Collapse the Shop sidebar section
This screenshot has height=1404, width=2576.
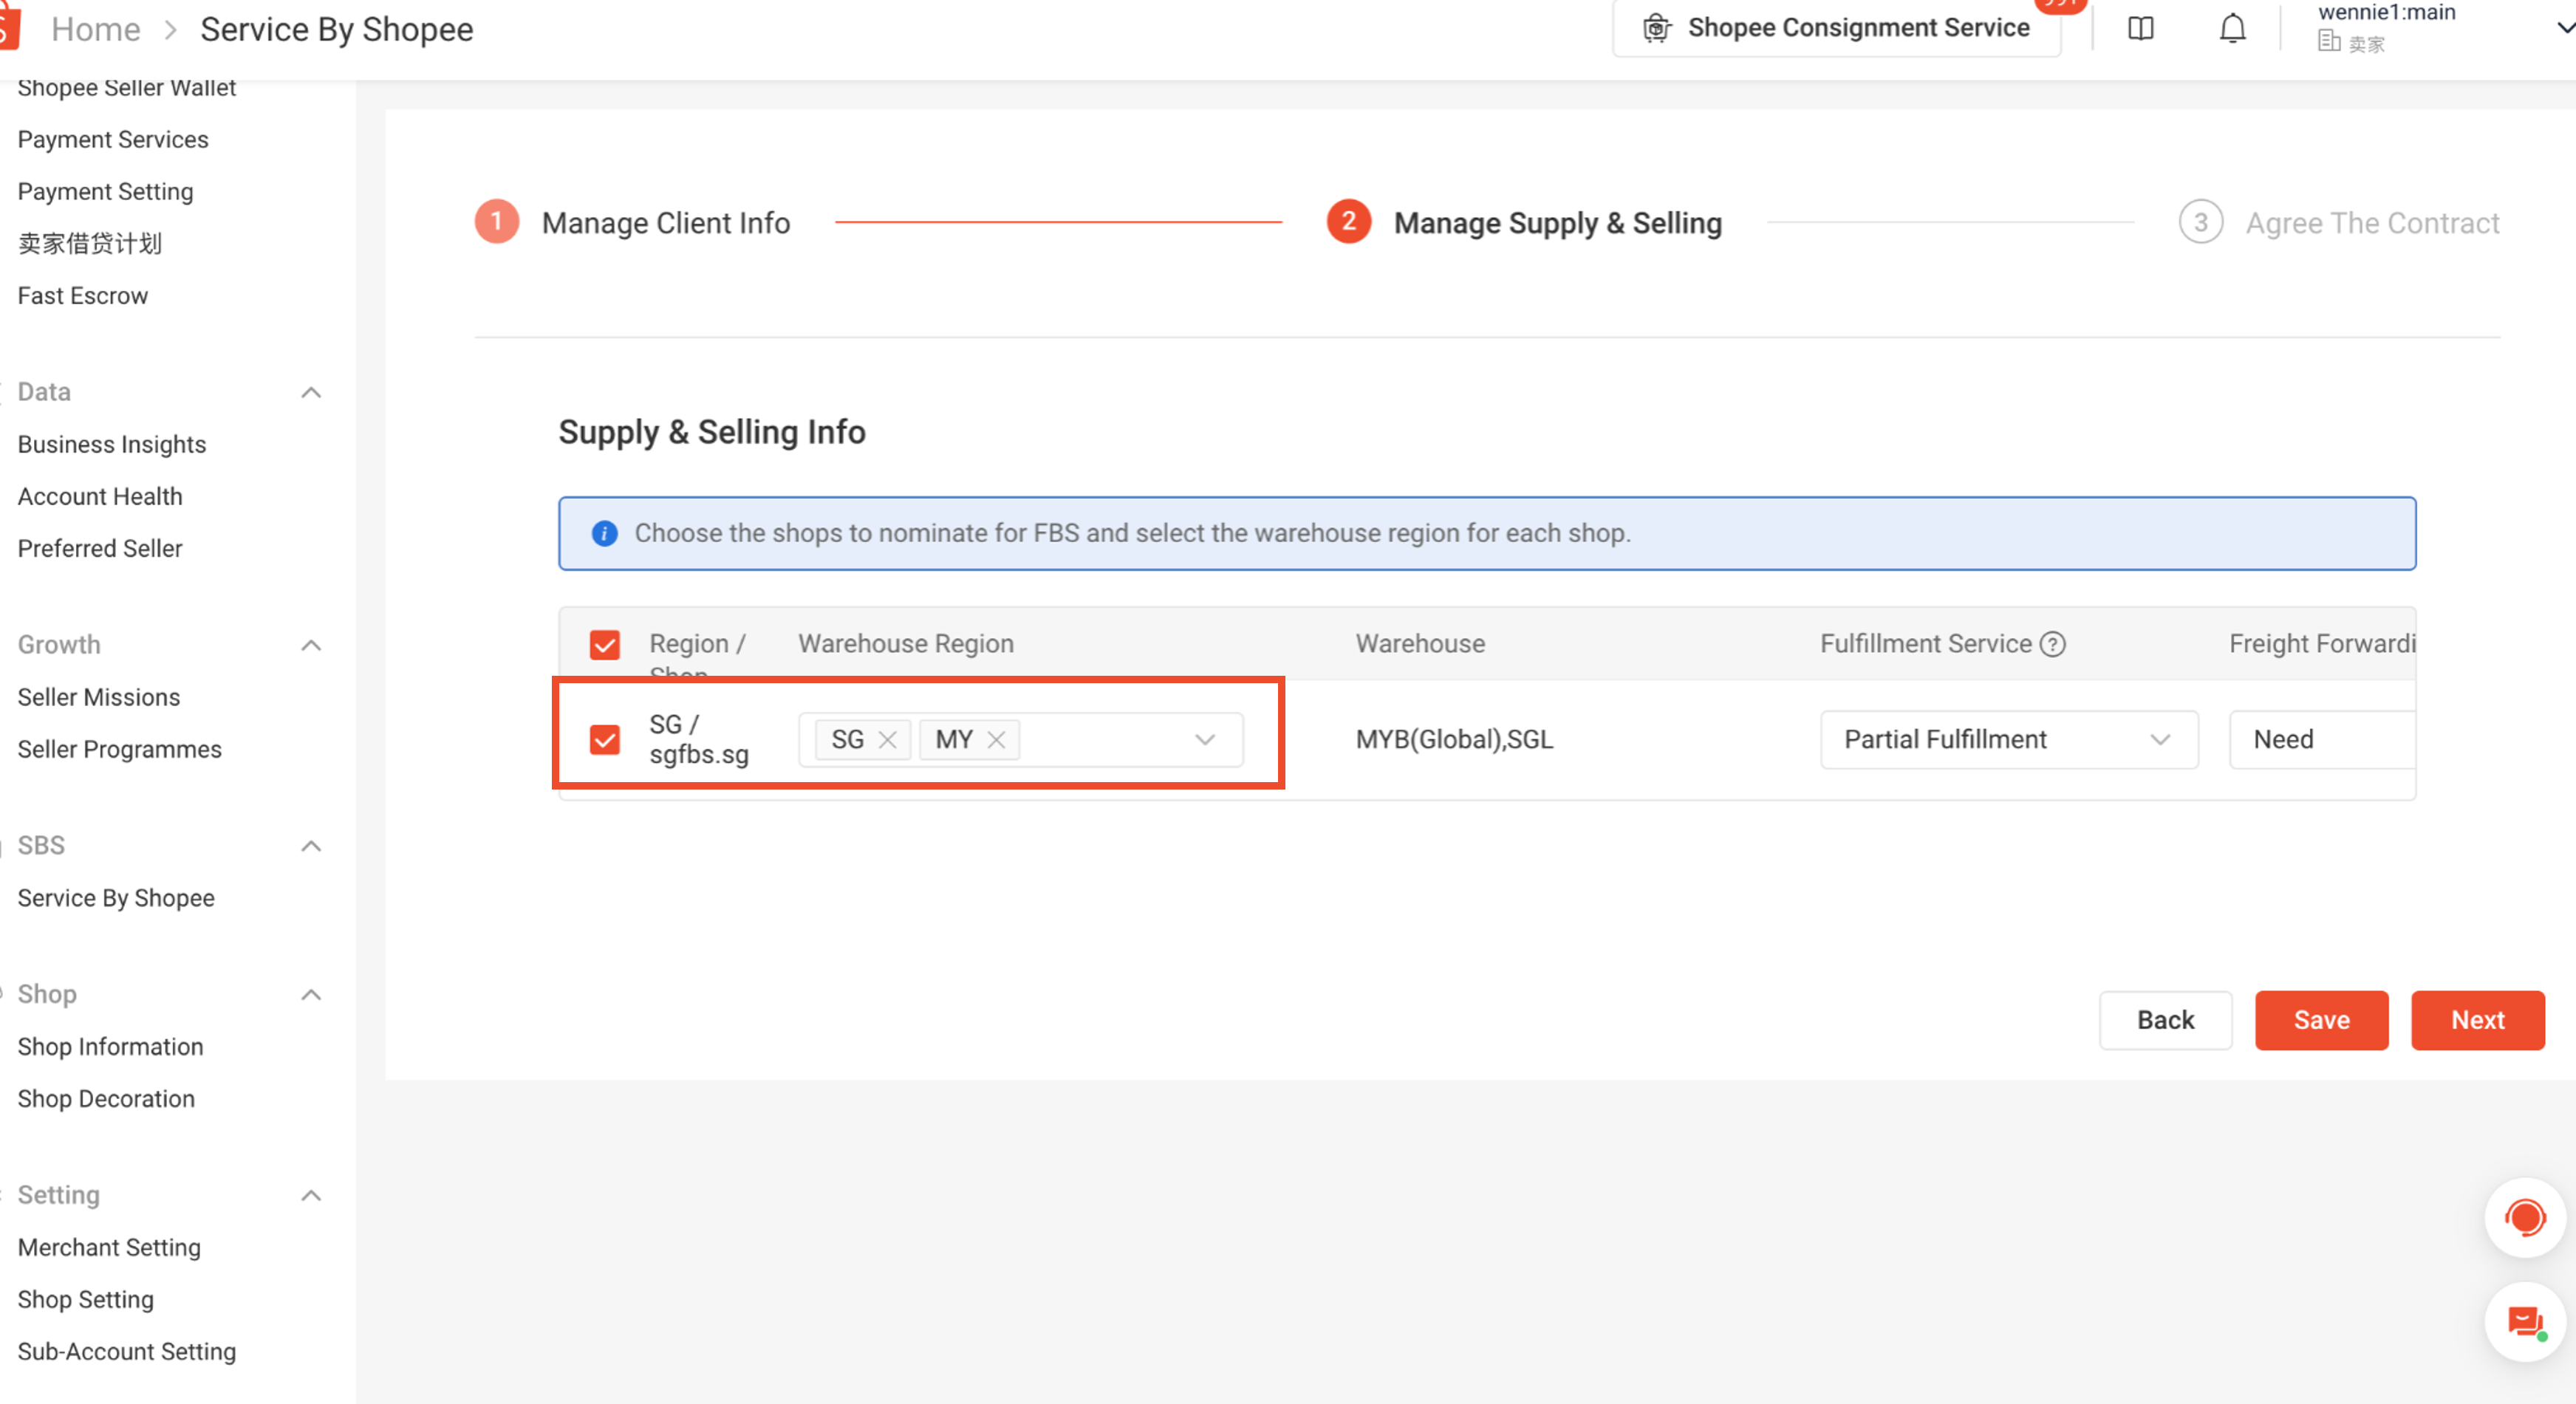[x=311, y=994]
